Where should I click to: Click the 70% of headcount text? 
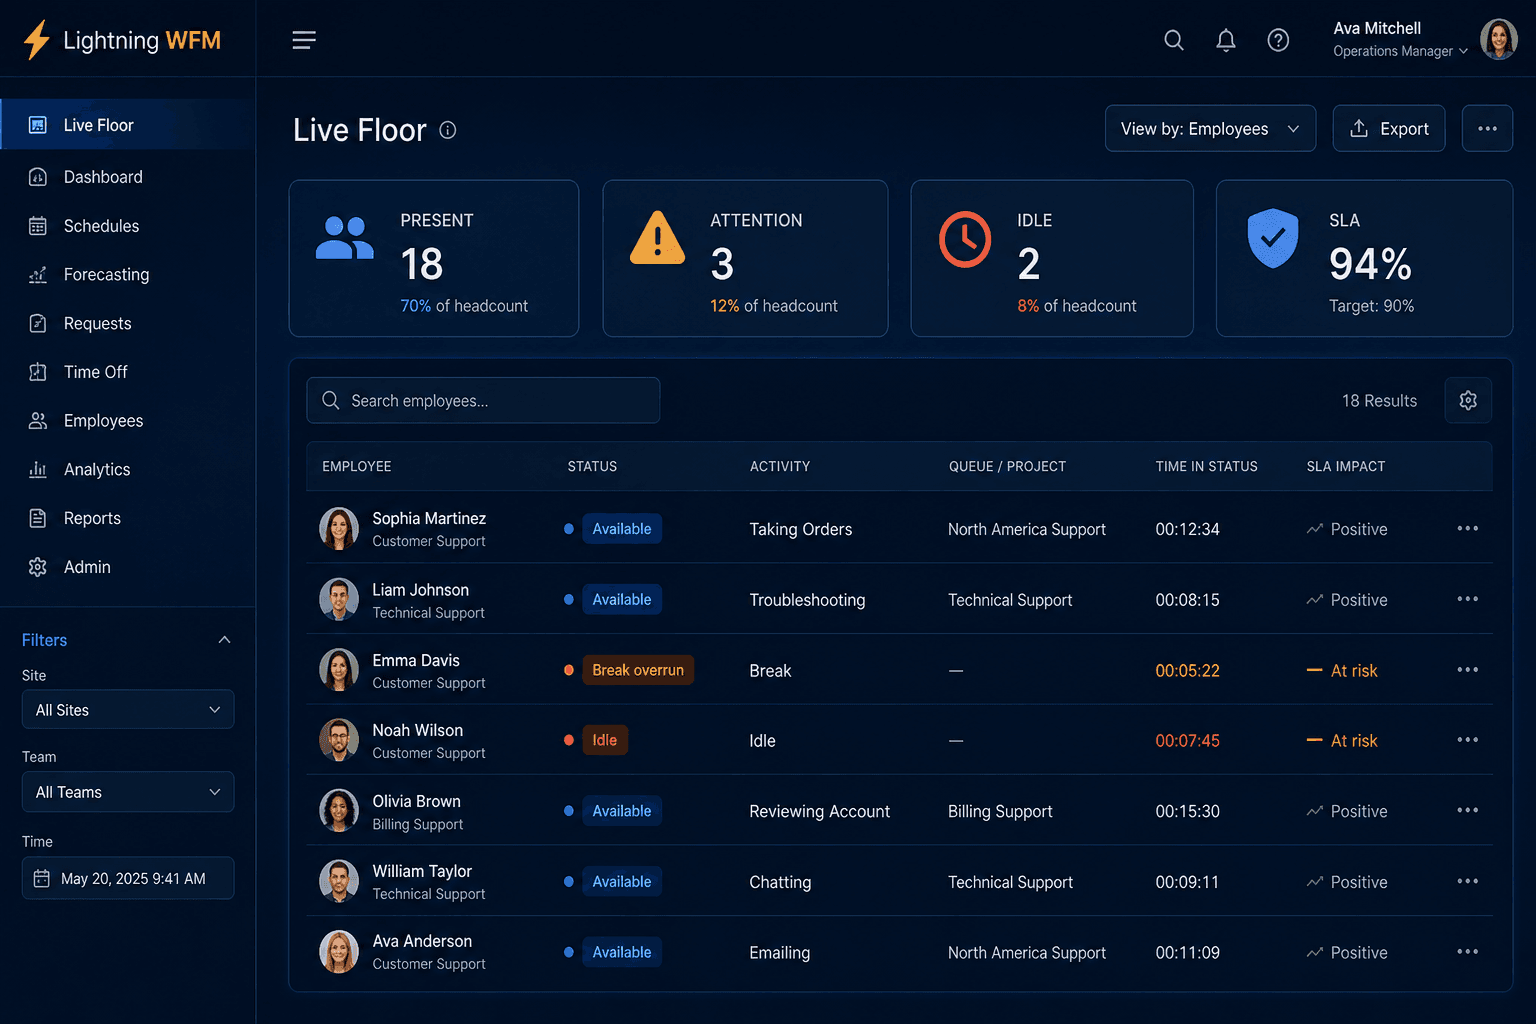tap(464, 306)
